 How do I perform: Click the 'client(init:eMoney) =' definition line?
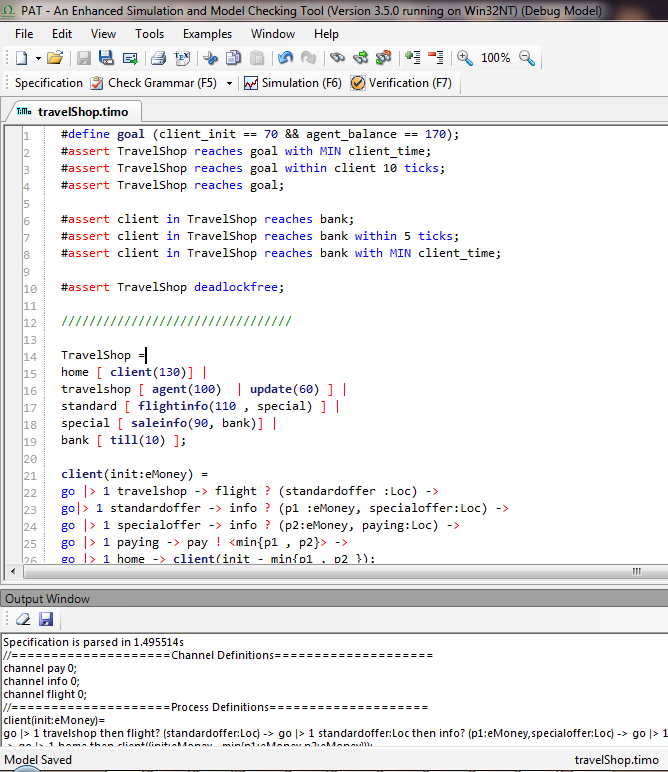134,474
